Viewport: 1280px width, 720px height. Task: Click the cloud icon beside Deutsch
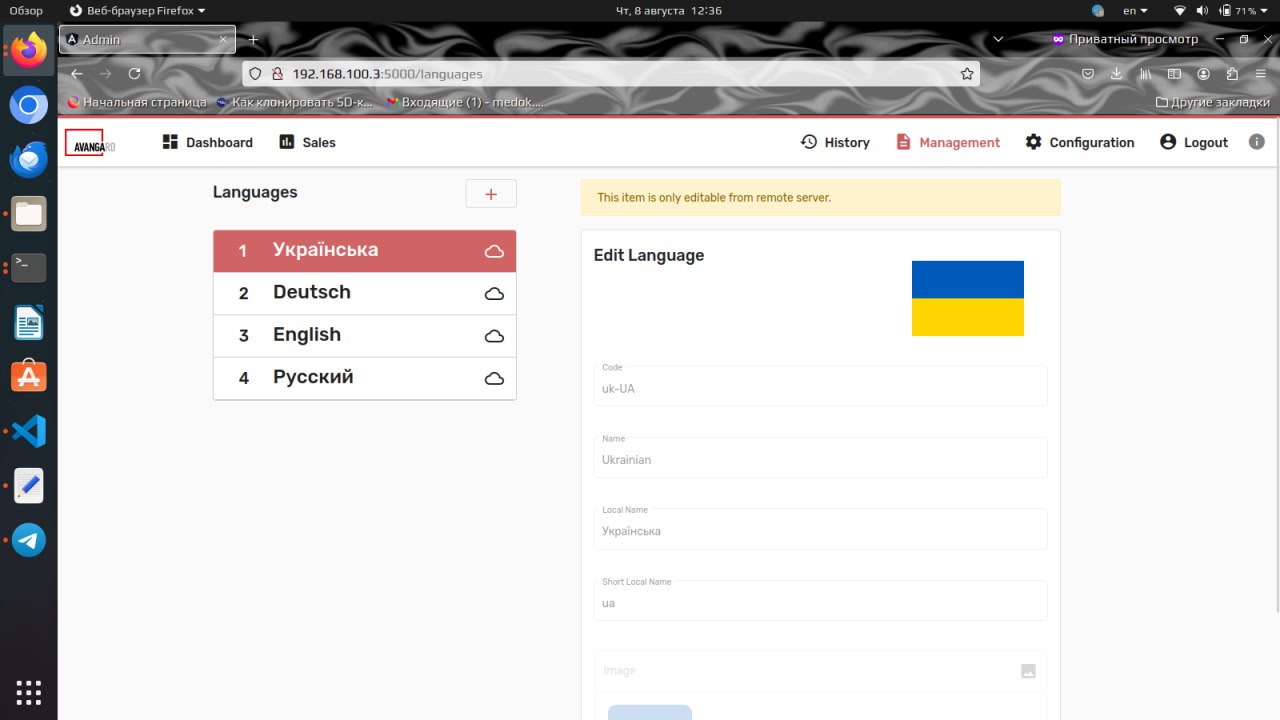click(494, 294)
